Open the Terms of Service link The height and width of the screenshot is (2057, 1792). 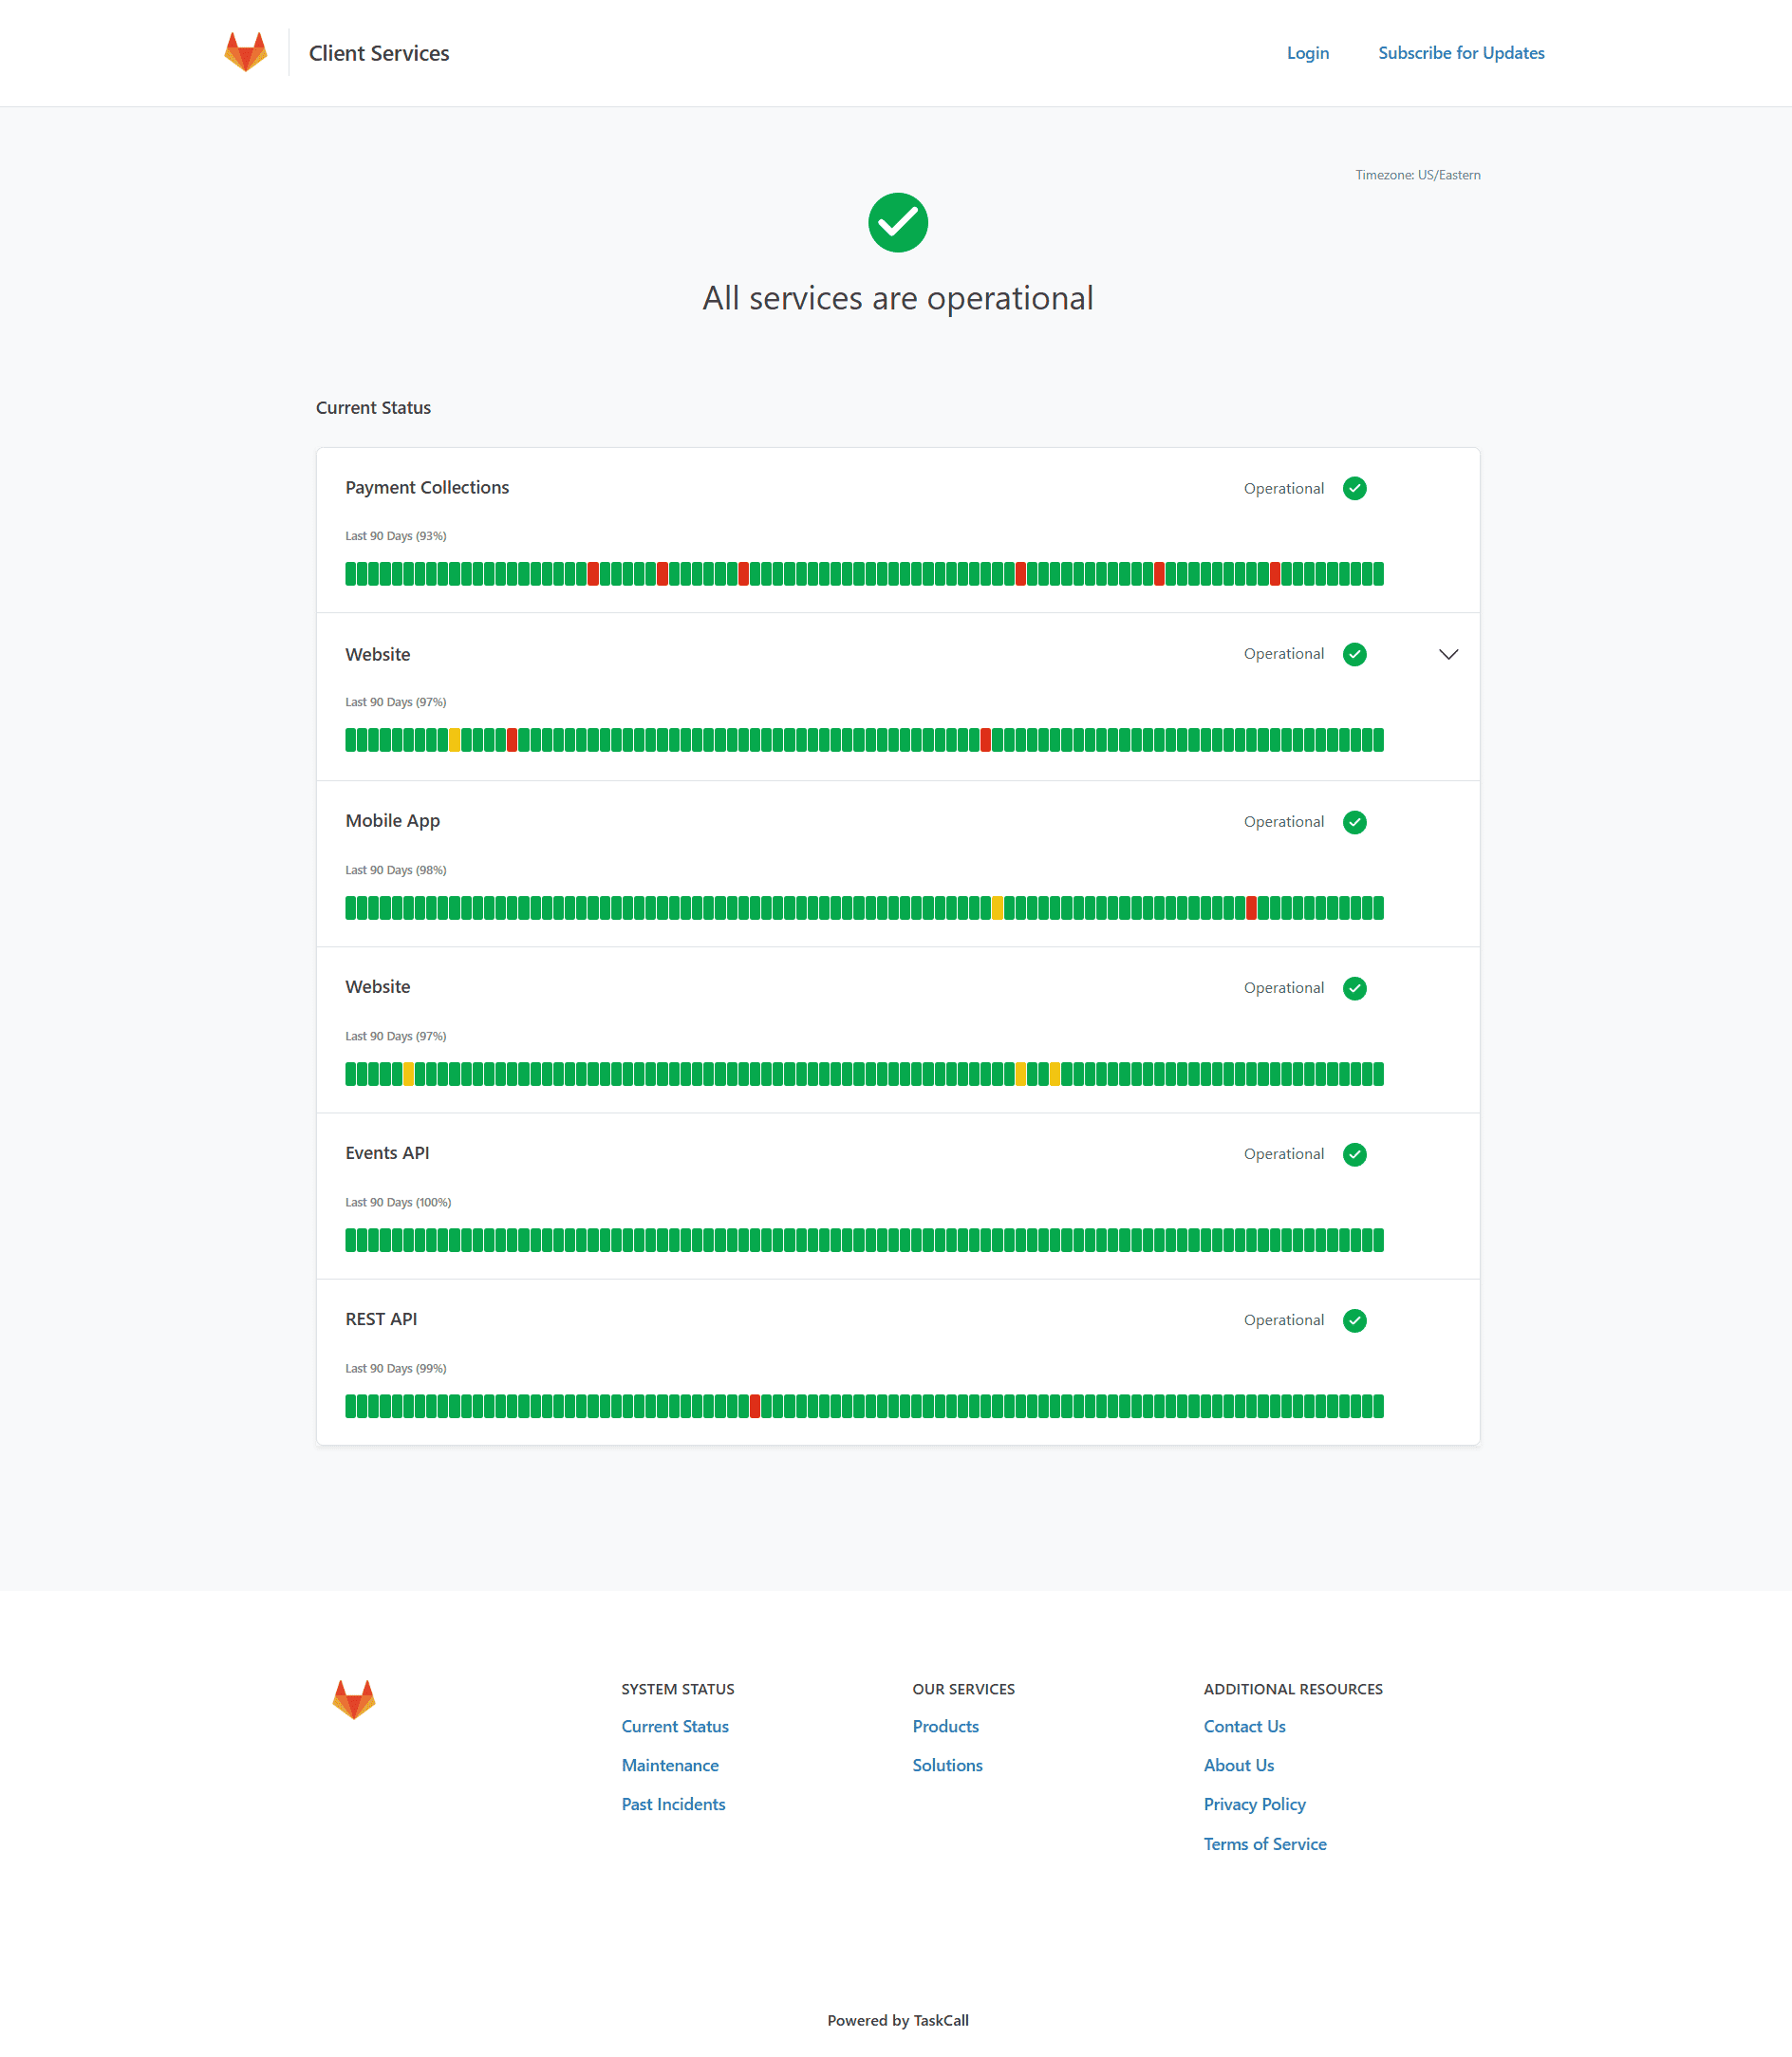pos(1264,1844)
